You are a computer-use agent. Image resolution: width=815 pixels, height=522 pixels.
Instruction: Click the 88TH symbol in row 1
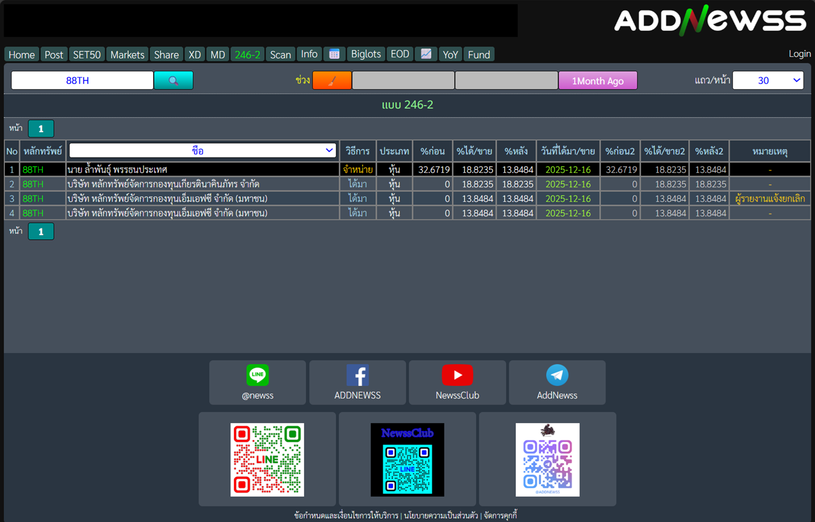coord(33,170)
